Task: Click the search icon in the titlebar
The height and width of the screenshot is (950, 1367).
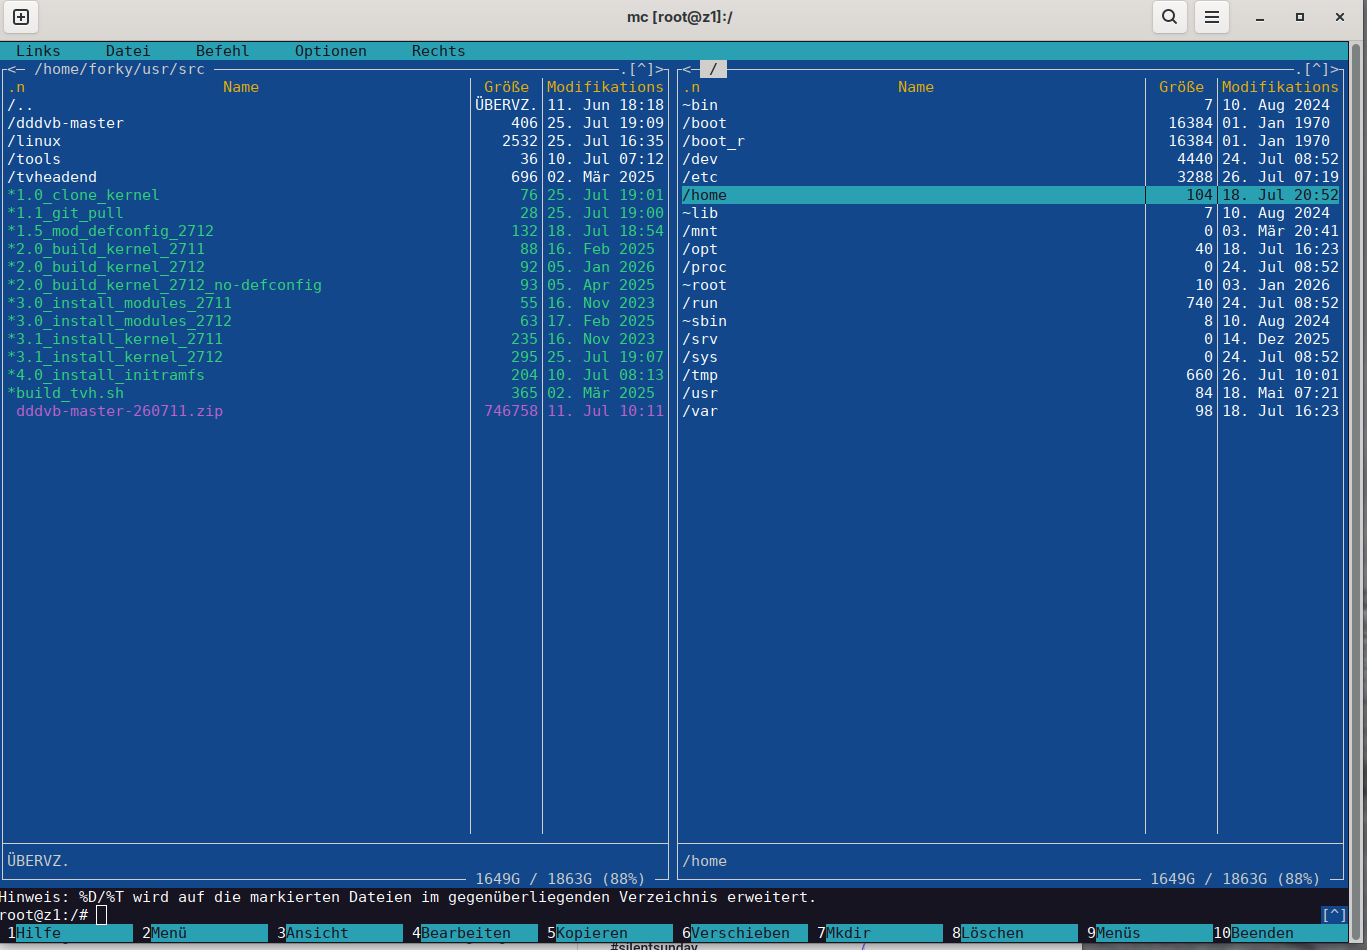Action: (1169, 17)
